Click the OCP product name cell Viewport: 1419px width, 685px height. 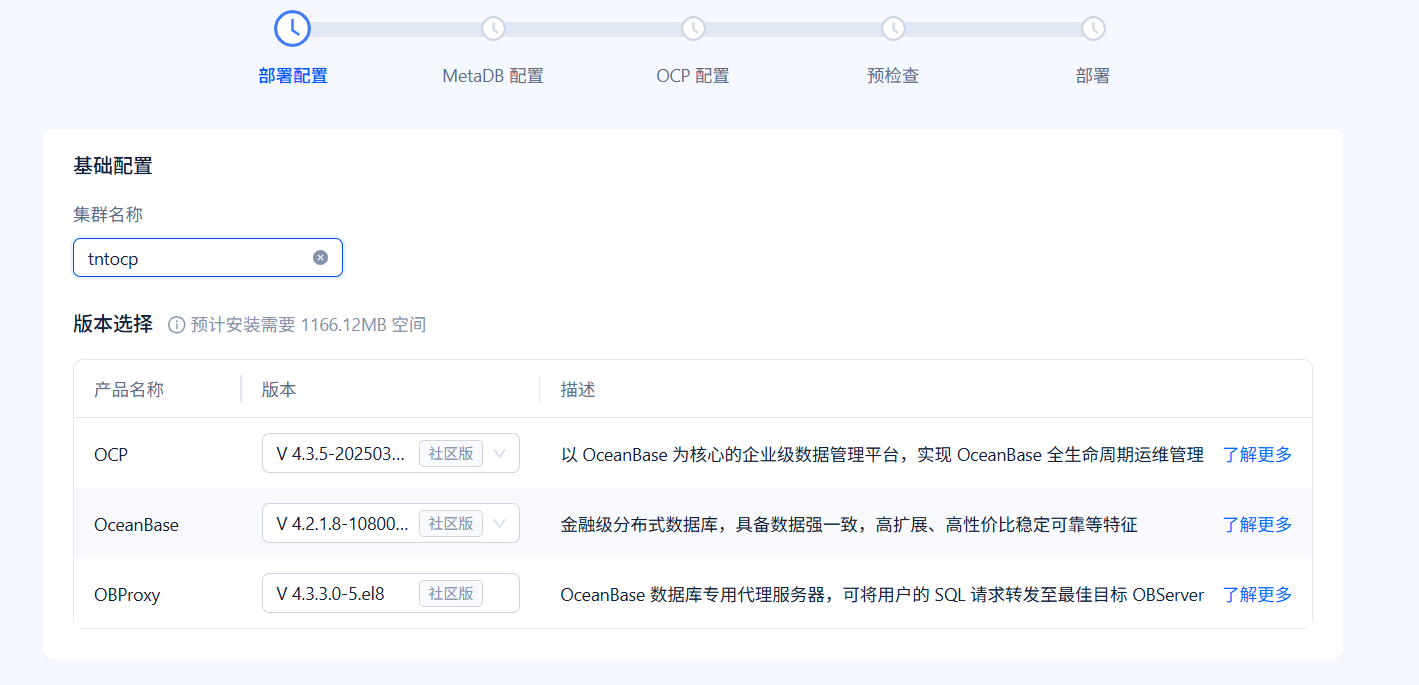(x=111, y=455)
